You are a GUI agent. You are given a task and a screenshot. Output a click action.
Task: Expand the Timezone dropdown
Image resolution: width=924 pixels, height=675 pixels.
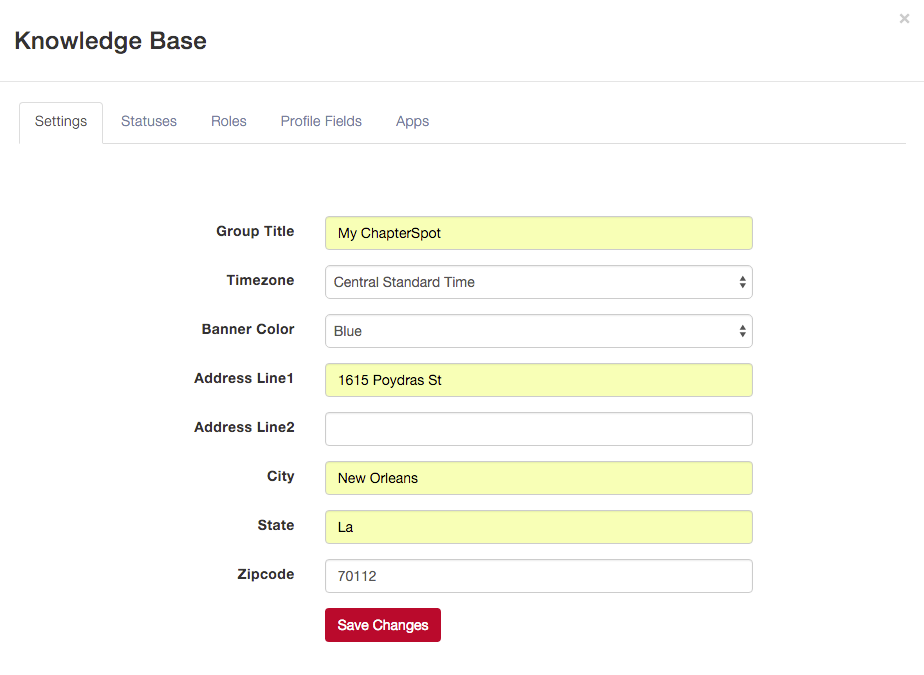[539, 282]
